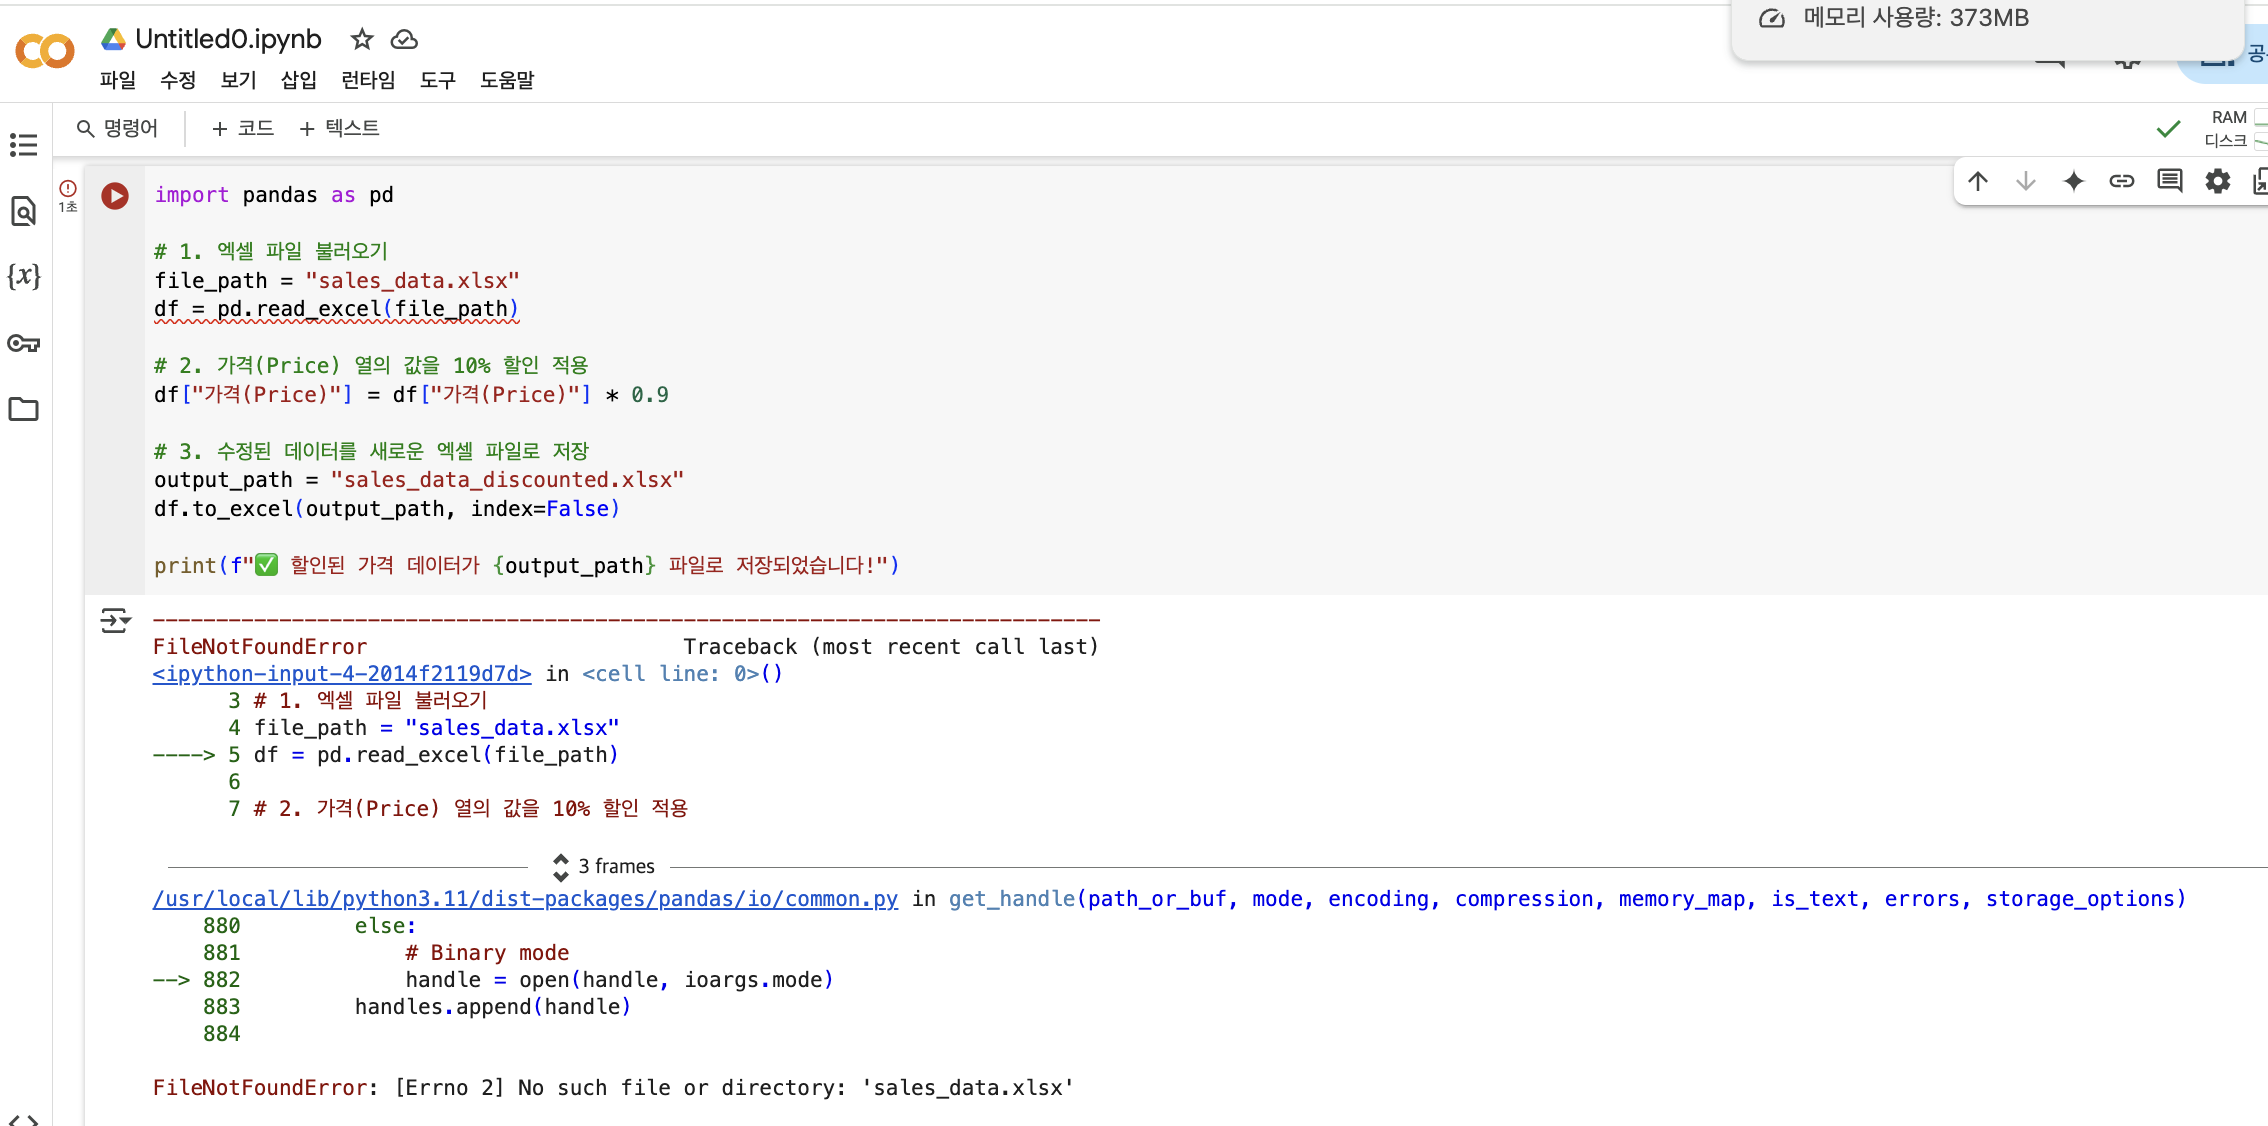Click the Gemini sparkle icon
The image size is (2268, 1126).
[x=2074, y=181]
